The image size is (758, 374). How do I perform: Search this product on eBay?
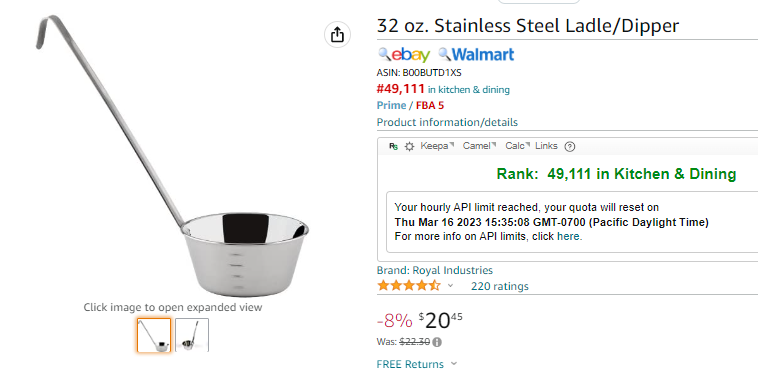[404, 55]
